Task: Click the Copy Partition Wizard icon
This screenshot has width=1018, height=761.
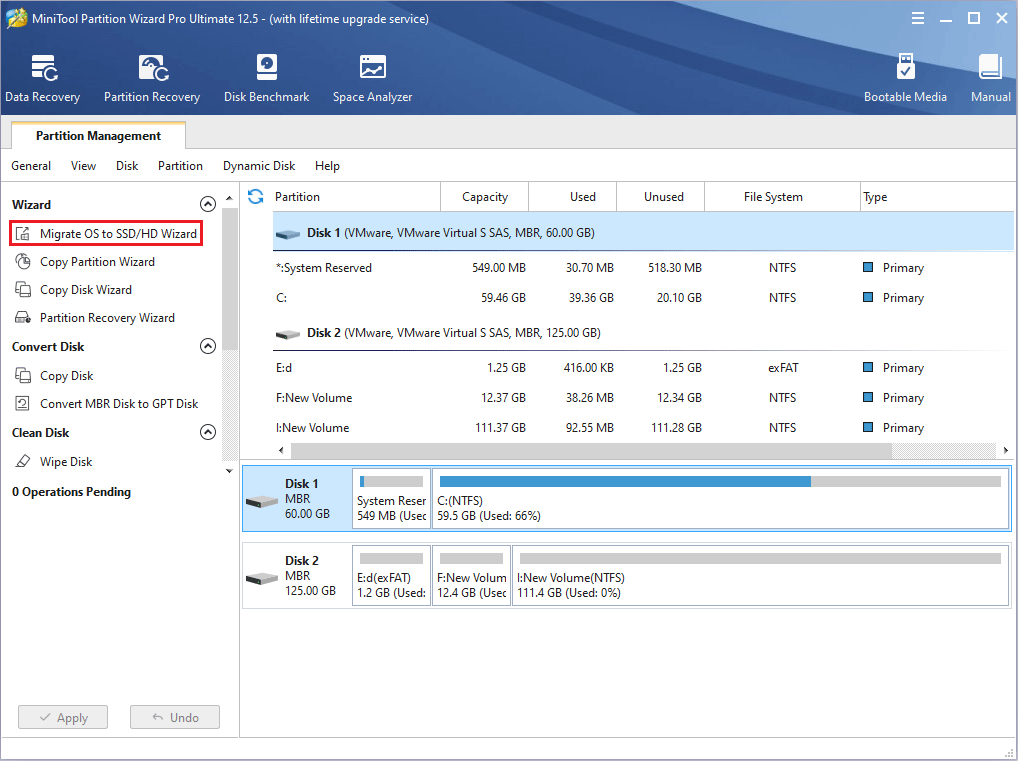Action: coord(23,262)
